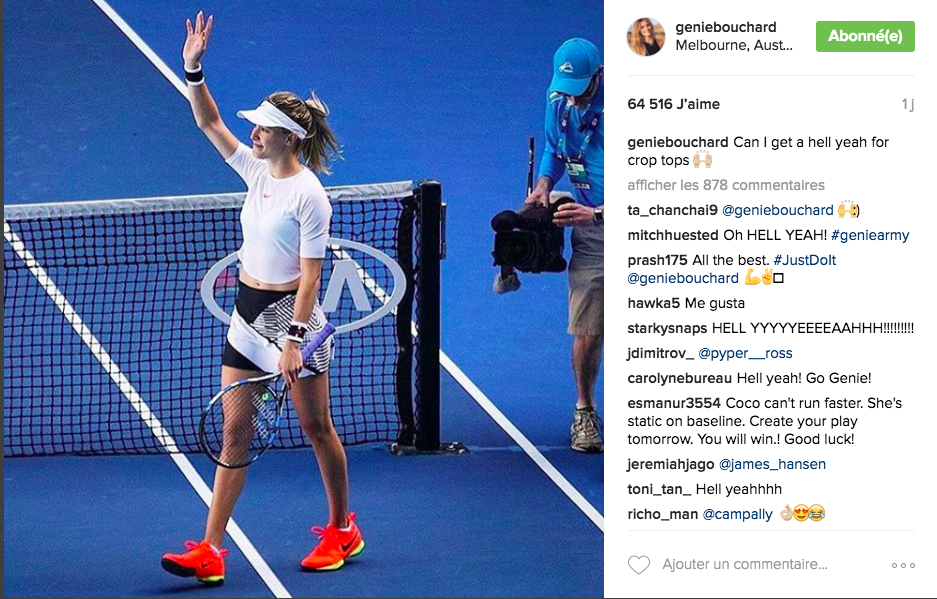
Task: Expand afficher les 878 commentaires
Action: click(726, 185)
